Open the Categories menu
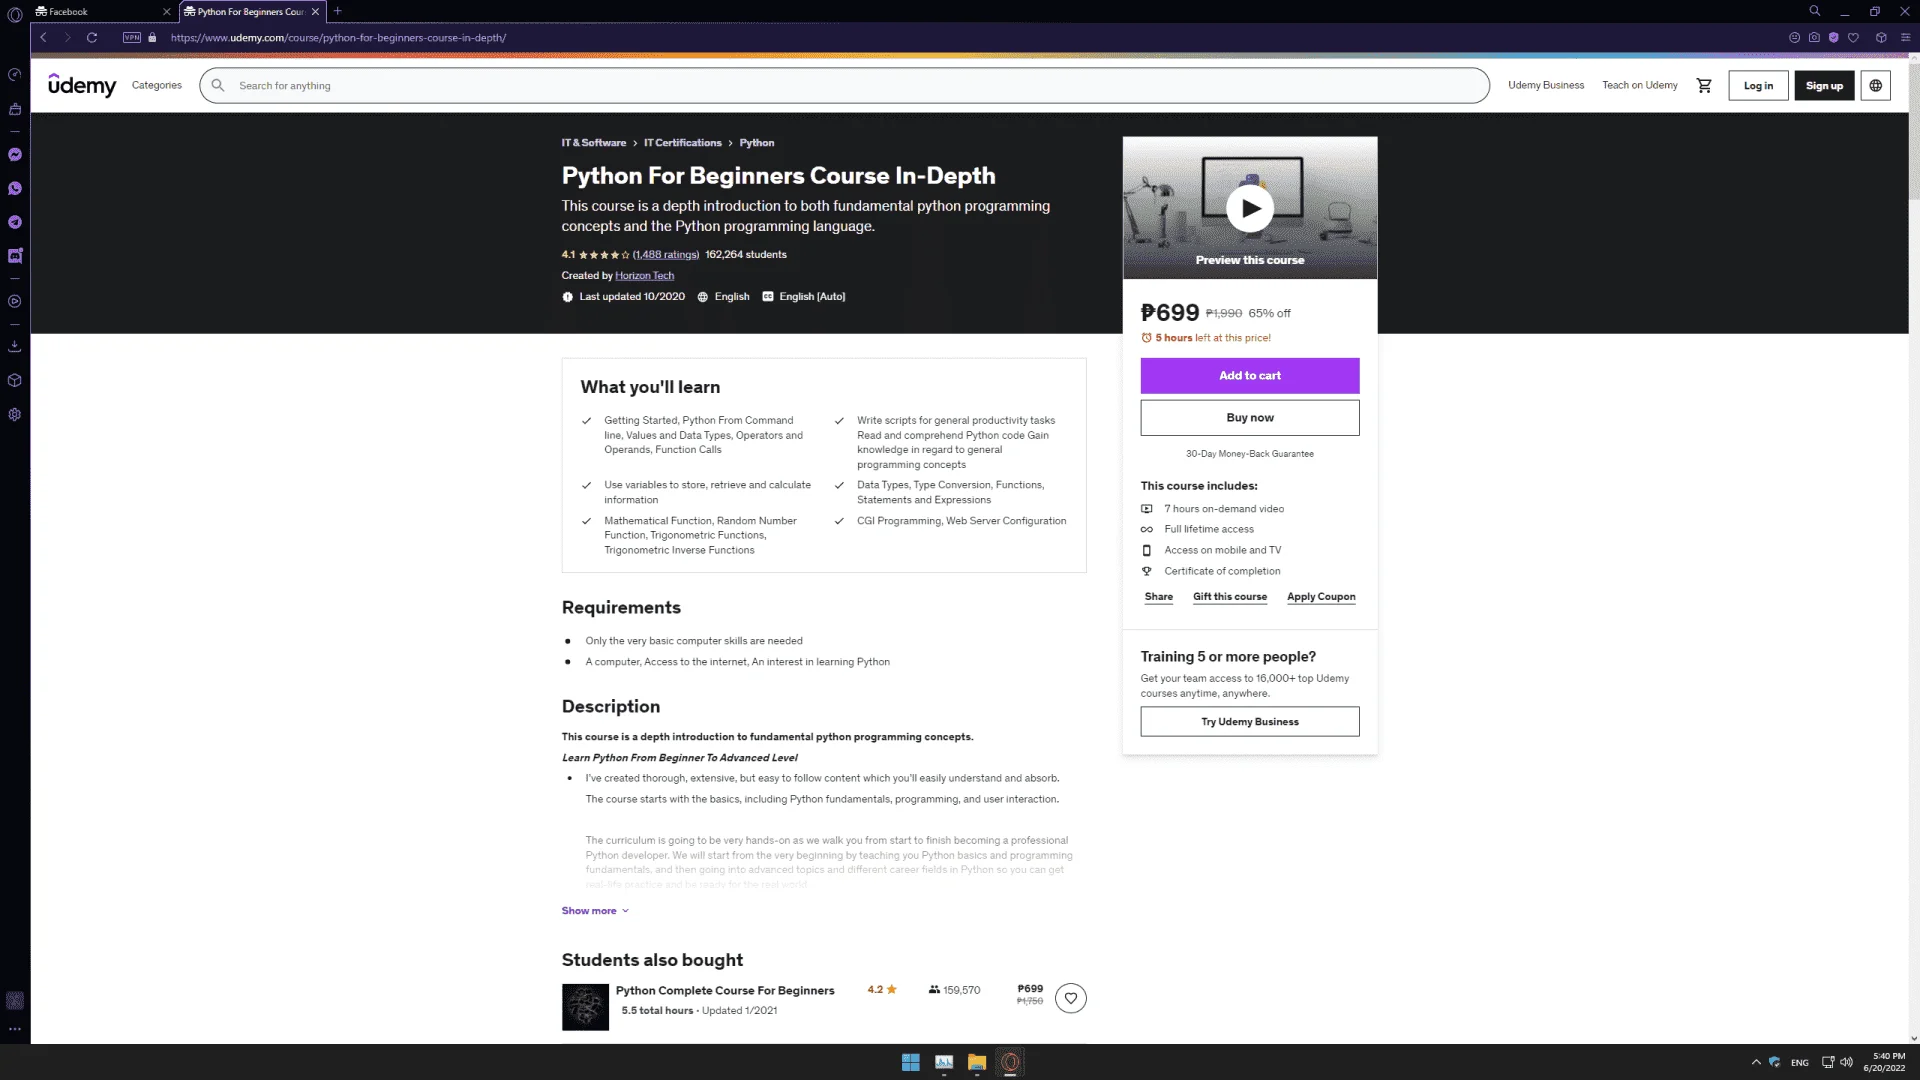1920x1080 pixels. pos(157,86)
